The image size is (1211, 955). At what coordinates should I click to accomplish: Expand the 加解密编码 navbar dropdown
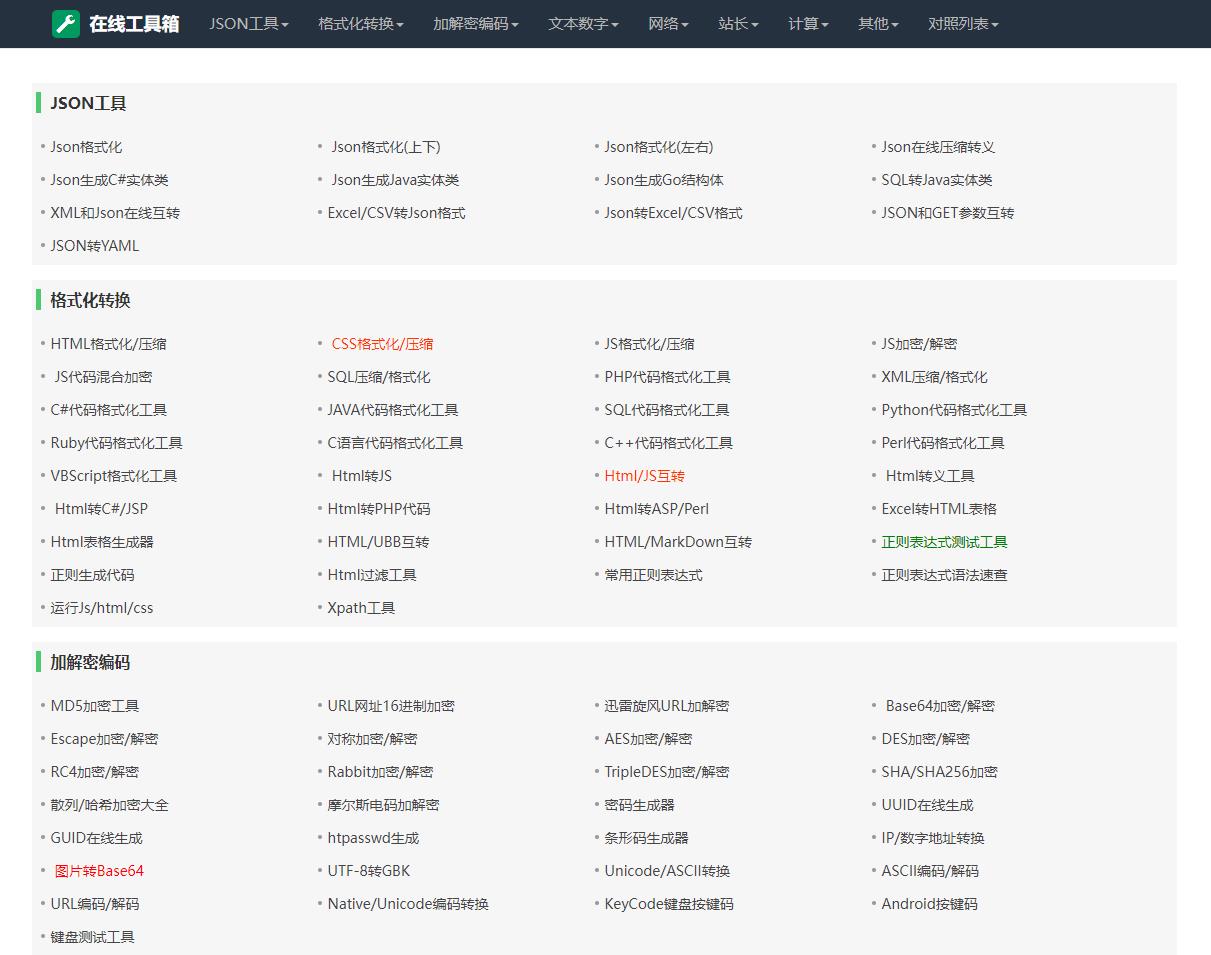click(476, 24)
